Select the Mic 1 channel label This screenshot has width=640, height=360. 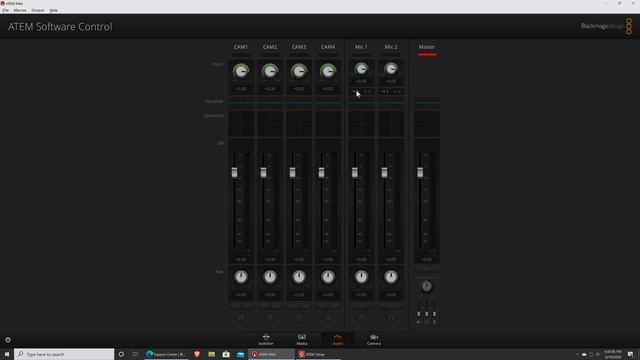click(361, 47)
